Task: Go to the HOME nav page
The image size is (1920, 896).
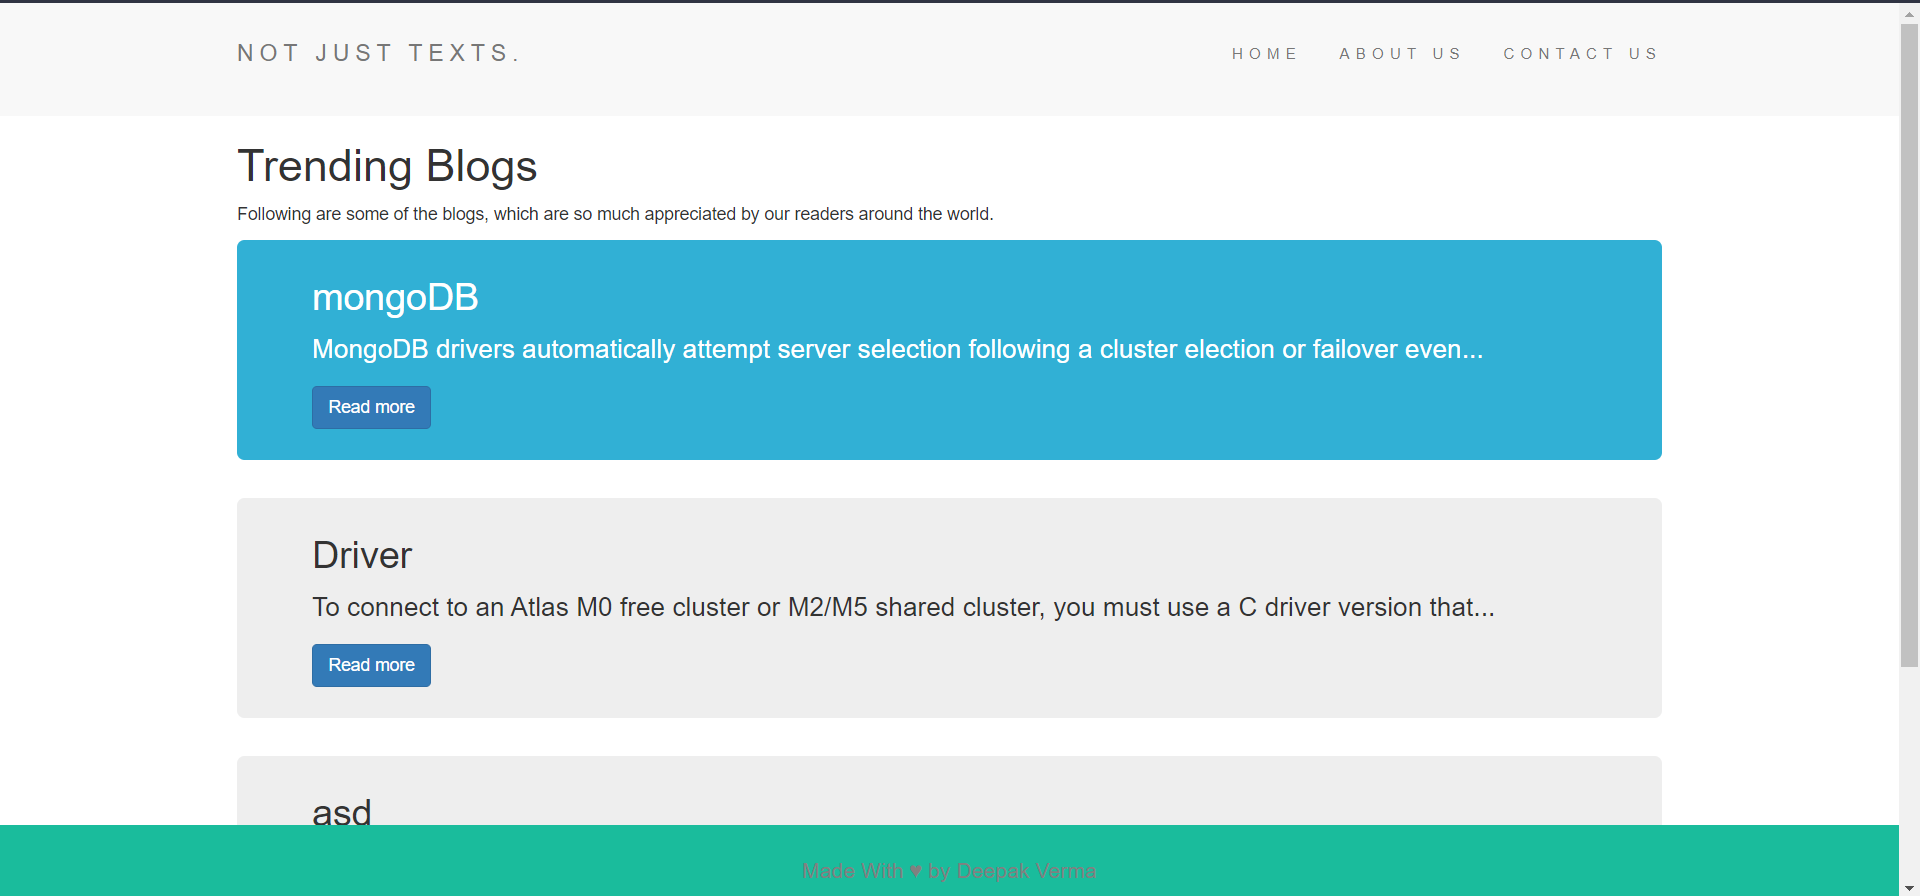Action: coord(1264,54)
